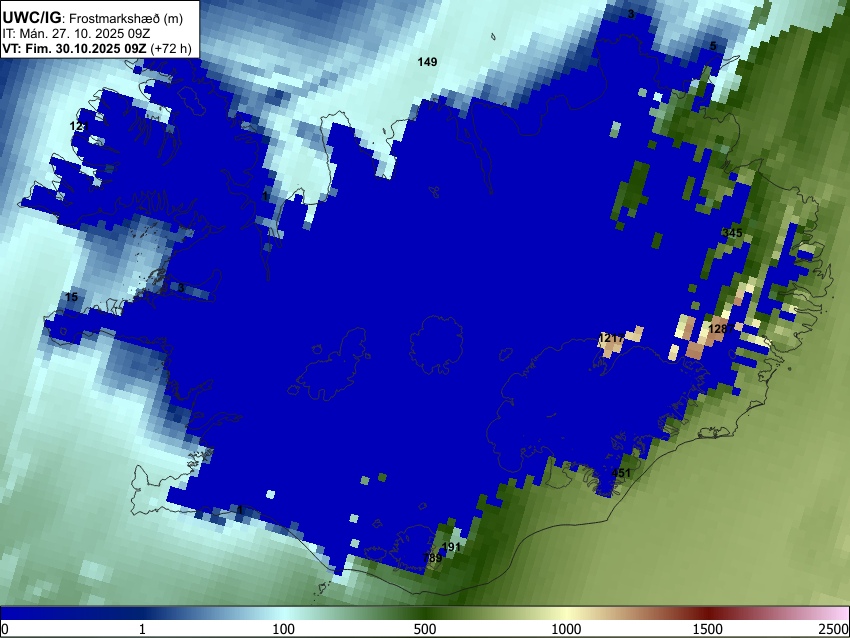Click the map value 15 off the west coast

click(x=72, y=297)
